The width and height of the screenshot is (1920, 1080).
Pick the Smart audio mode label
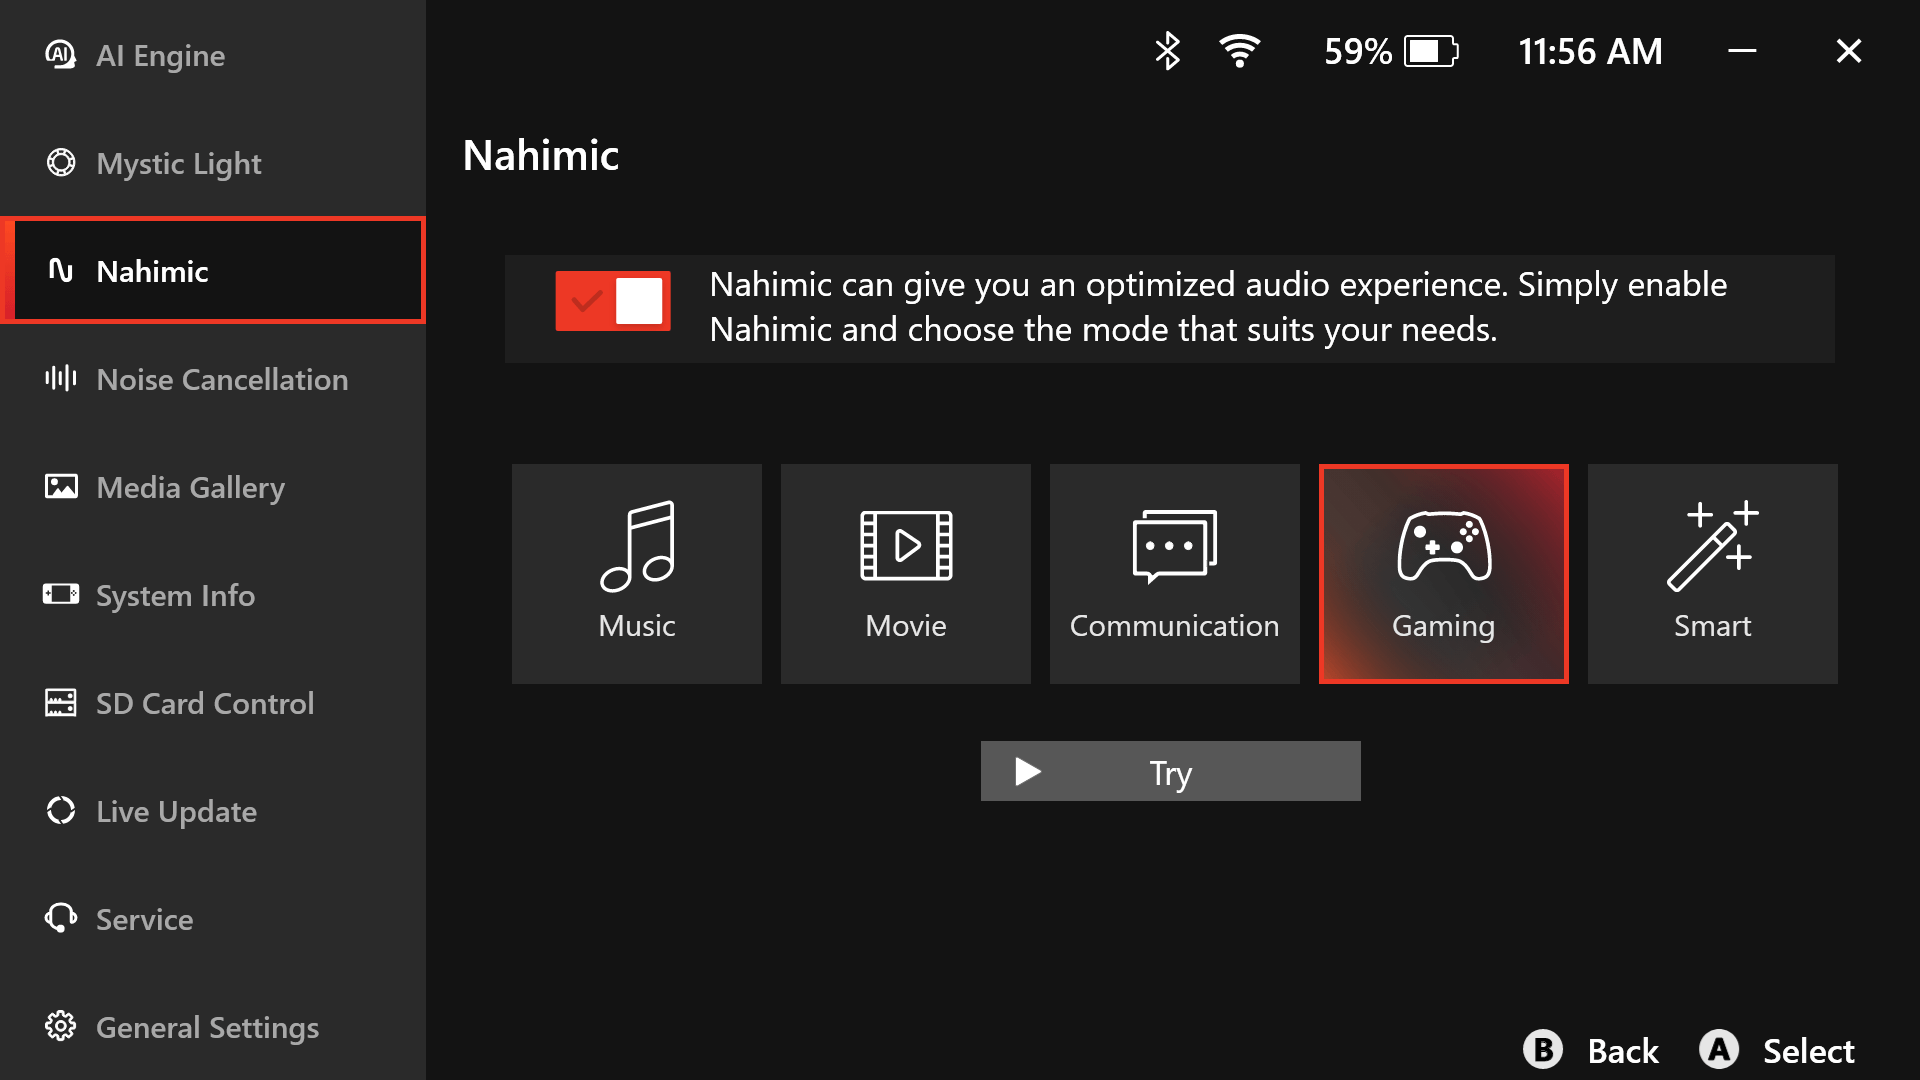point(1713,626)
